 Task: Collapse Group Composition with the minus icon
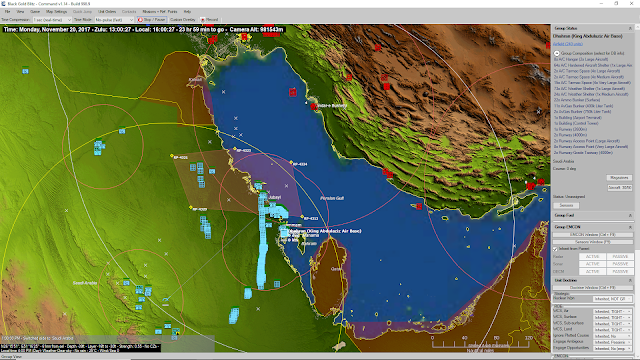coord(557,53)
